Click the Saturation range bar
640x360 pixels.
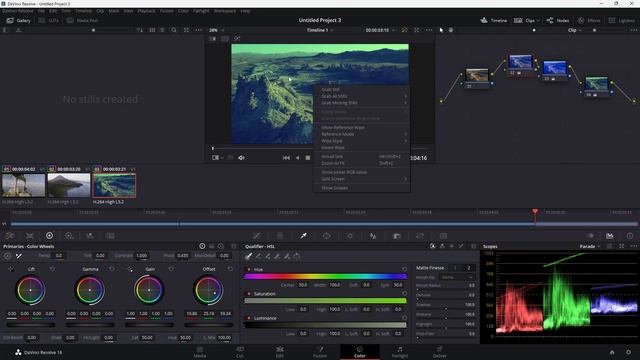tap(325, 300)
